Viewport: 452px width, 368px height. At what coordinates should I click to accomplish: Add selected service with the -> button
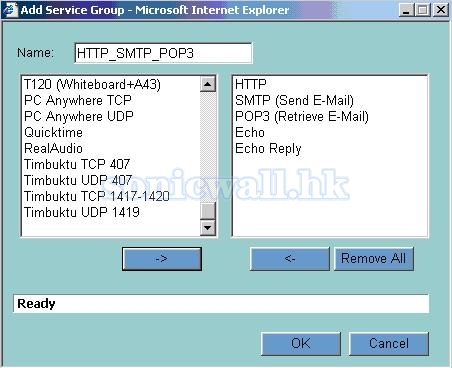click(162, 259)
